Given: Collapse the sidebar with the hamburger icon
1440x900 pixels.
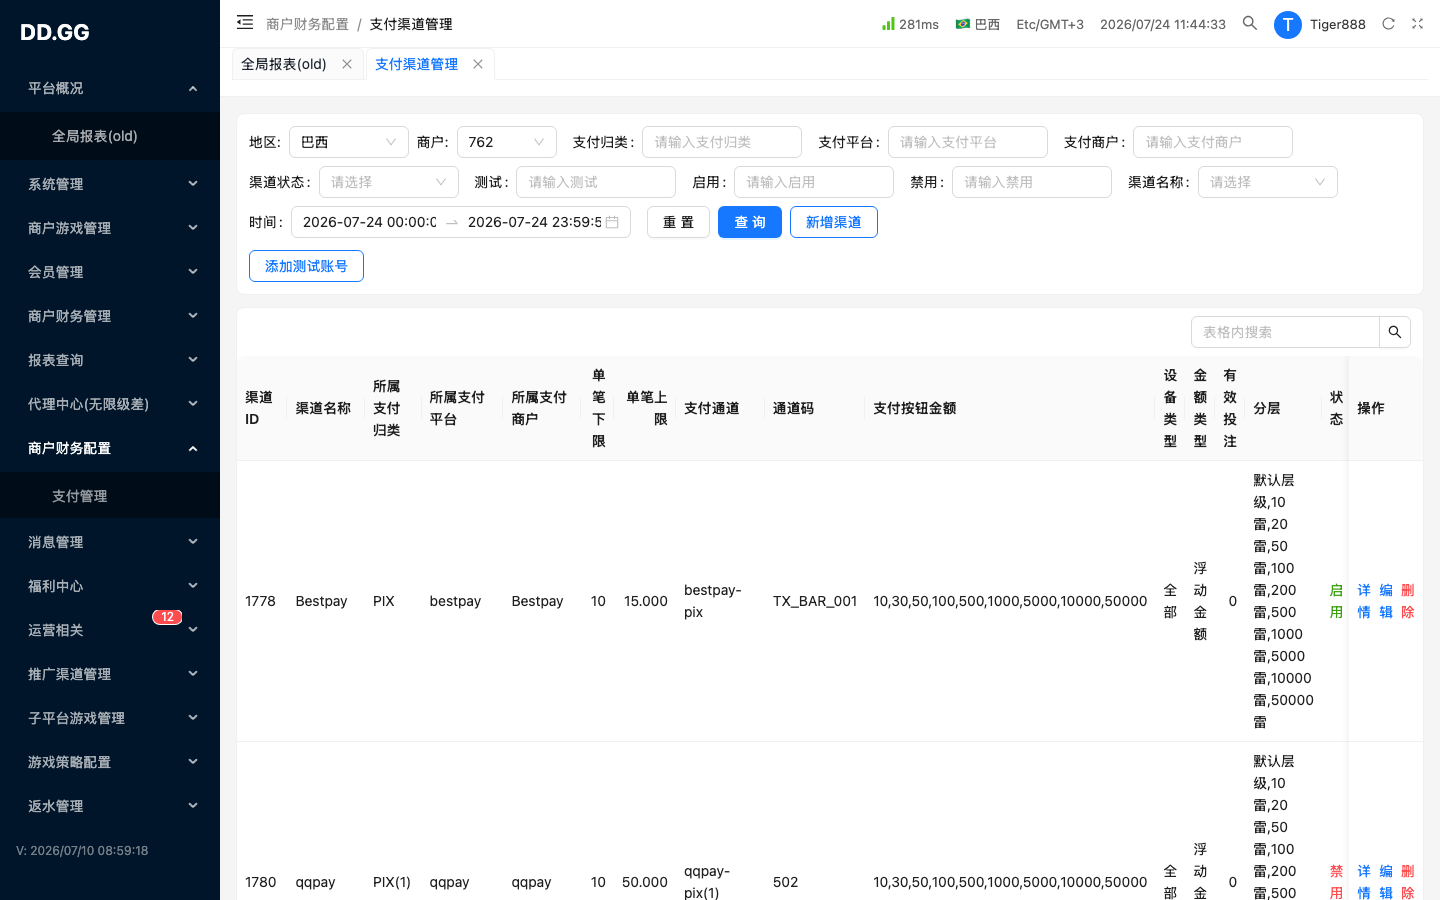Looking at the screenshot, I should (x=245, y=22).
